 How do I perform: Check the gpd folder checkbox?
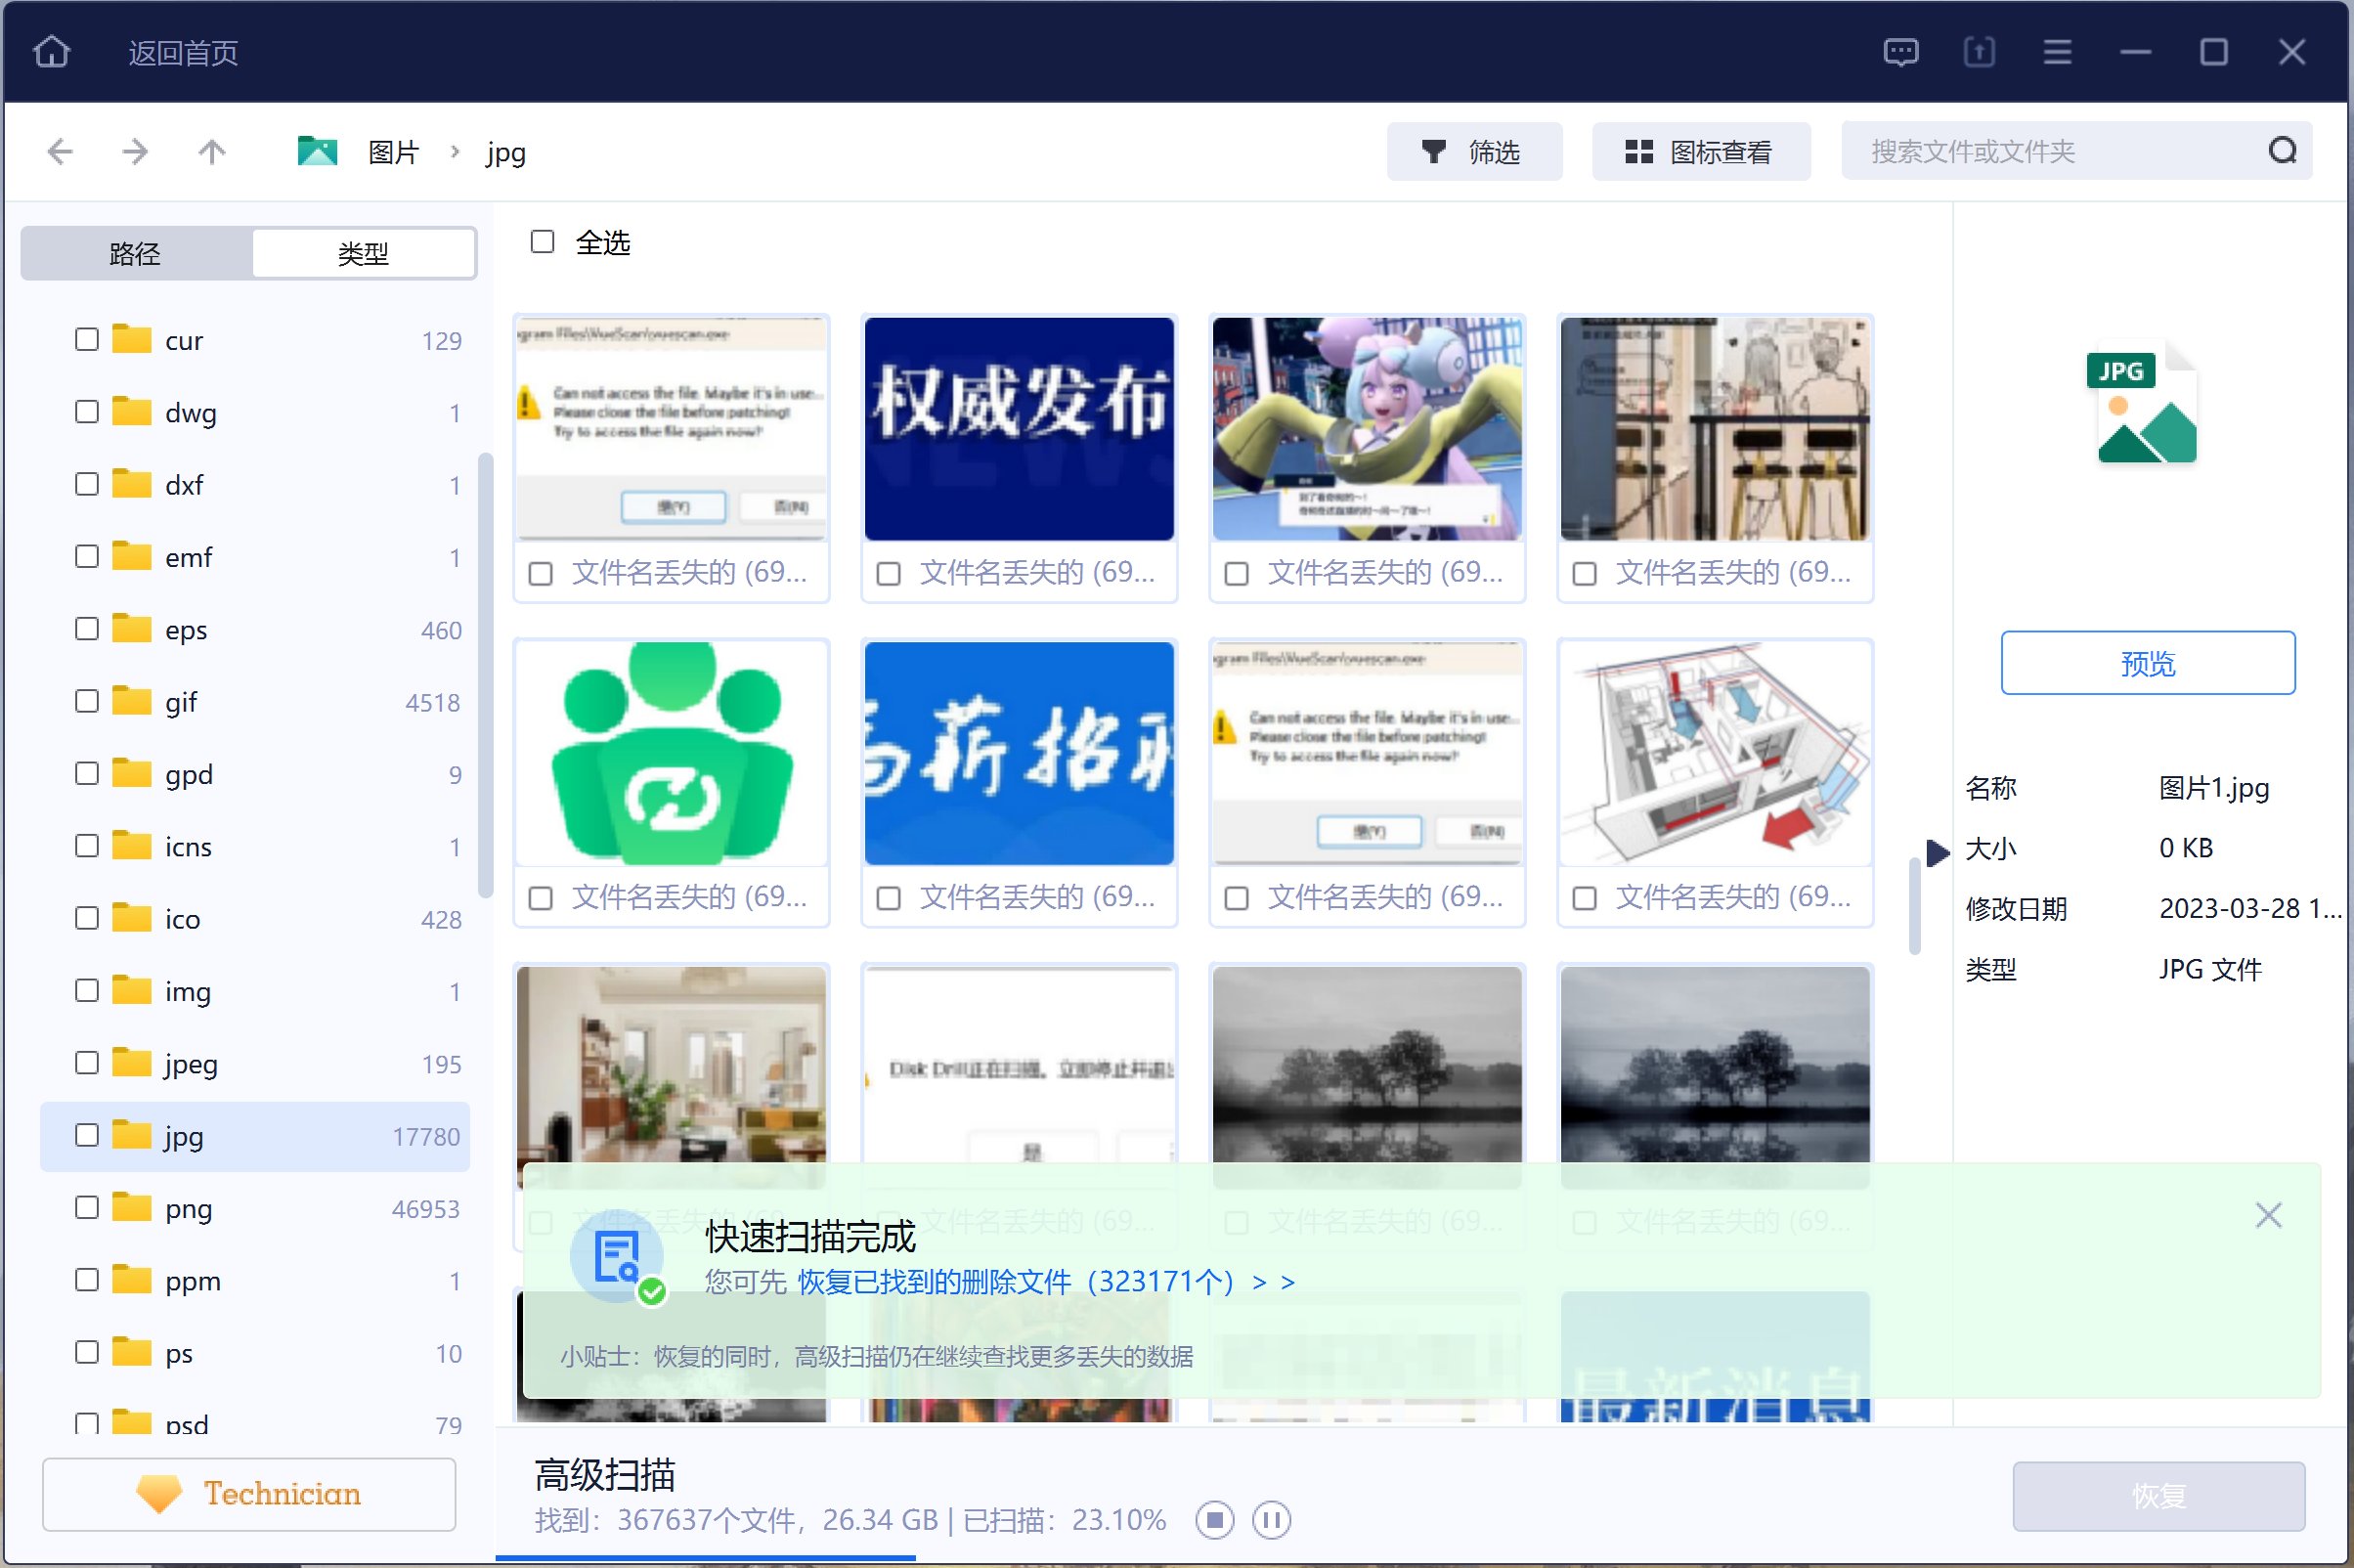[x=87, y=773]
